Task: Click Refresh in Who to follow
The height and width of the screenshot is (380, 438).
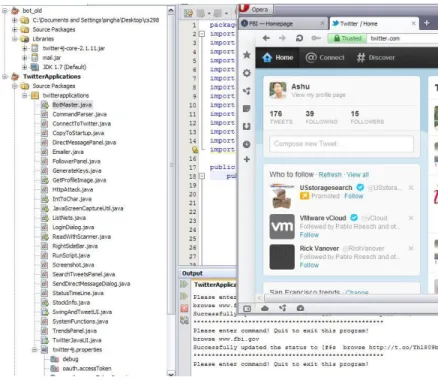Action: (x=330, y=175)
